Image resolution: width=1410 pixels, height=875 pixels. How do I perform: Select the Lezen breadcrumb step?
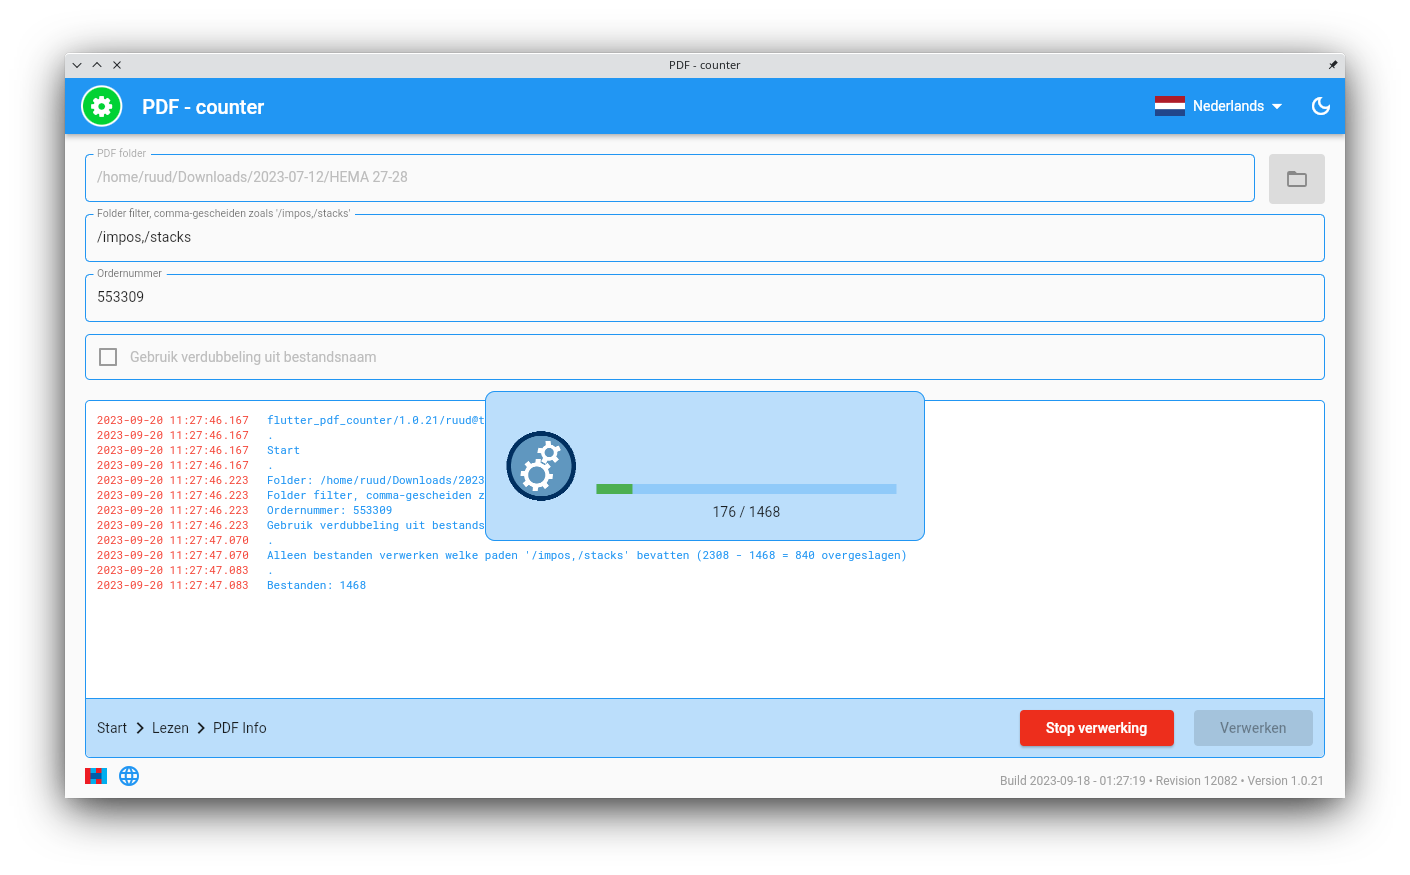[x=170, y=728]
